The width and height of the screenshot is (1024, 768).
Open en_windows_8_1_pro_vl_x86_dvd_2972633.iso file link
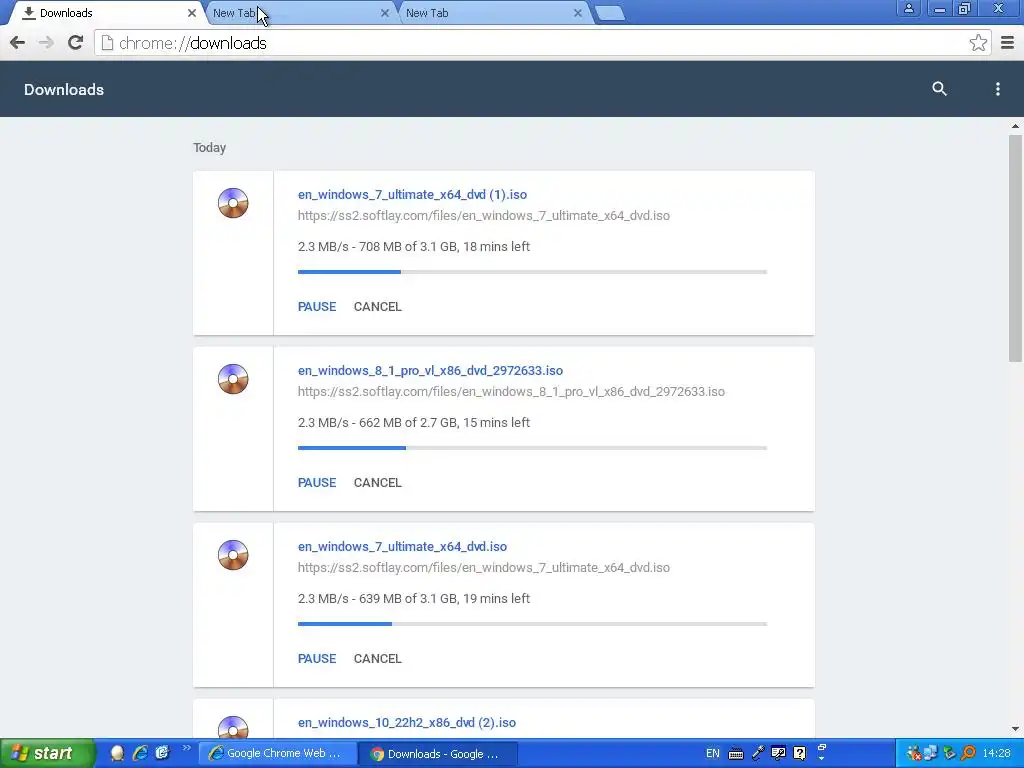tap(430, 370)
